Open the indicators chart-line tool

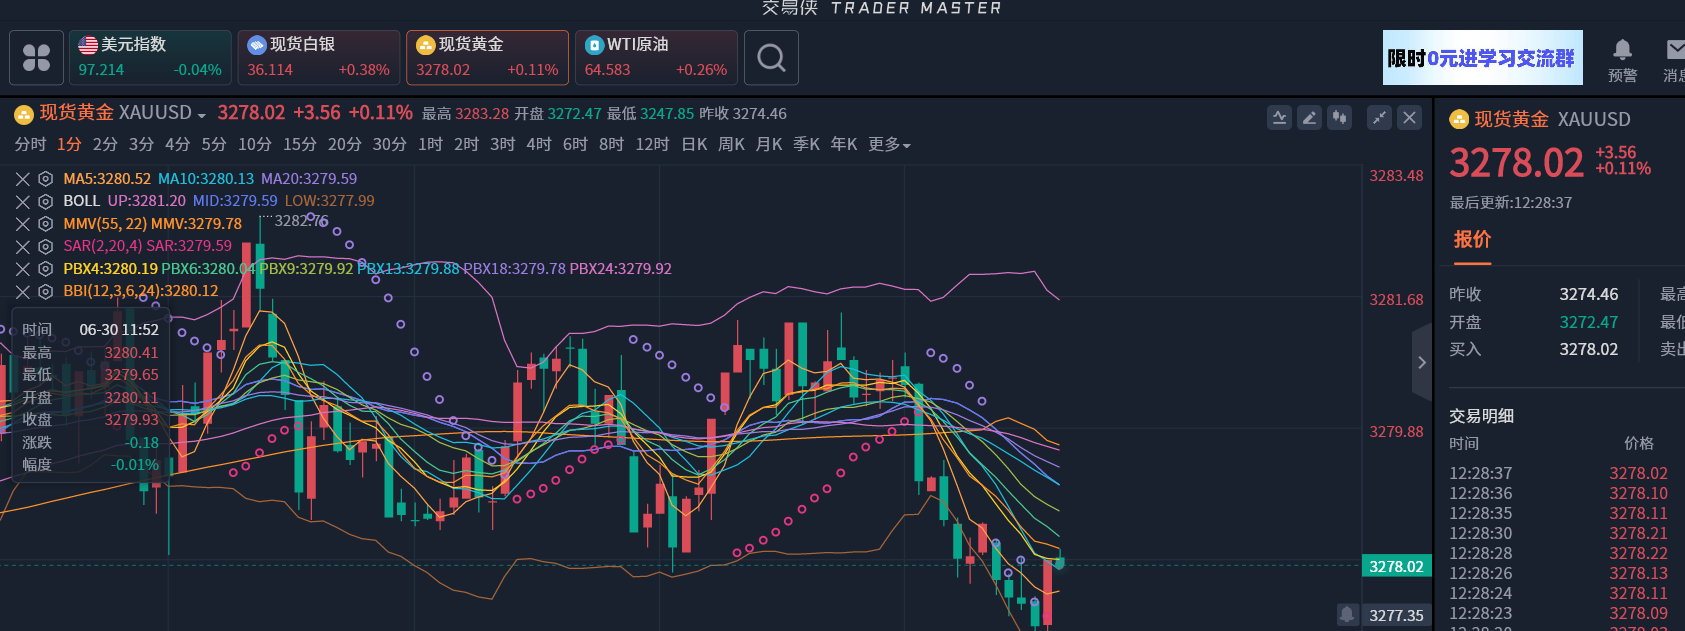click(1279, 118)
